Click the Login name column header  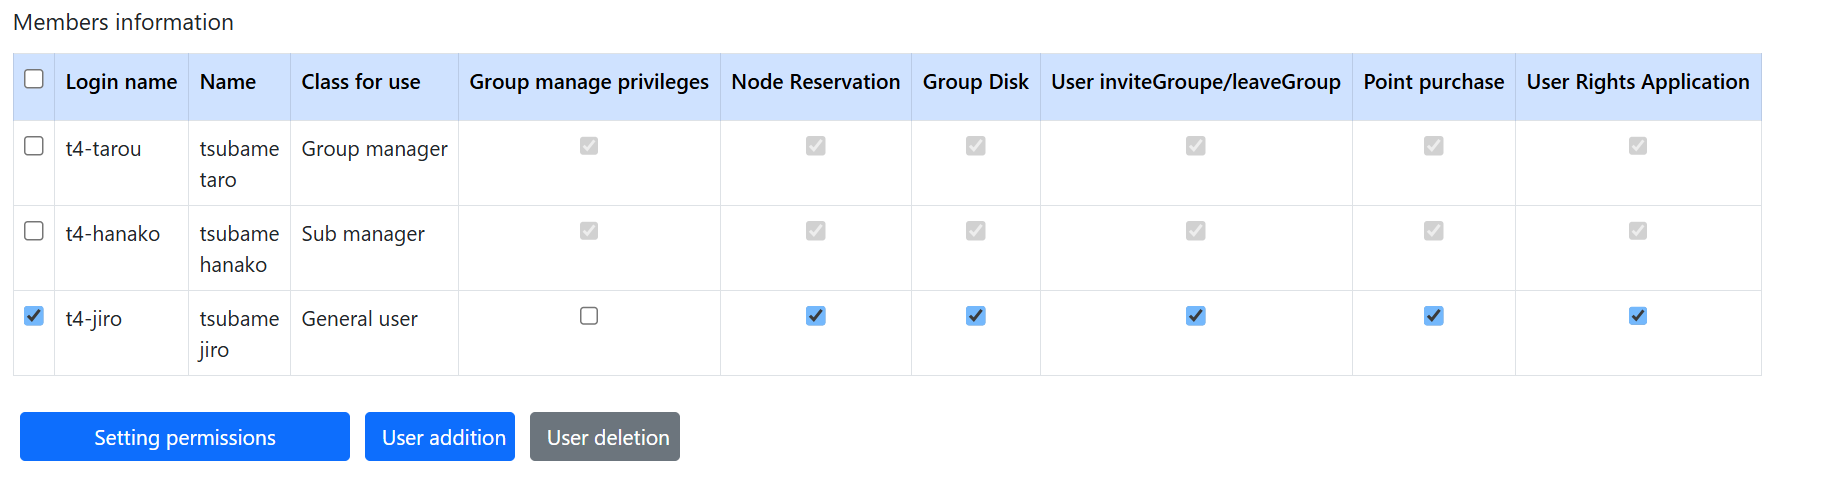pyautogui.click(x=121, y=82)
